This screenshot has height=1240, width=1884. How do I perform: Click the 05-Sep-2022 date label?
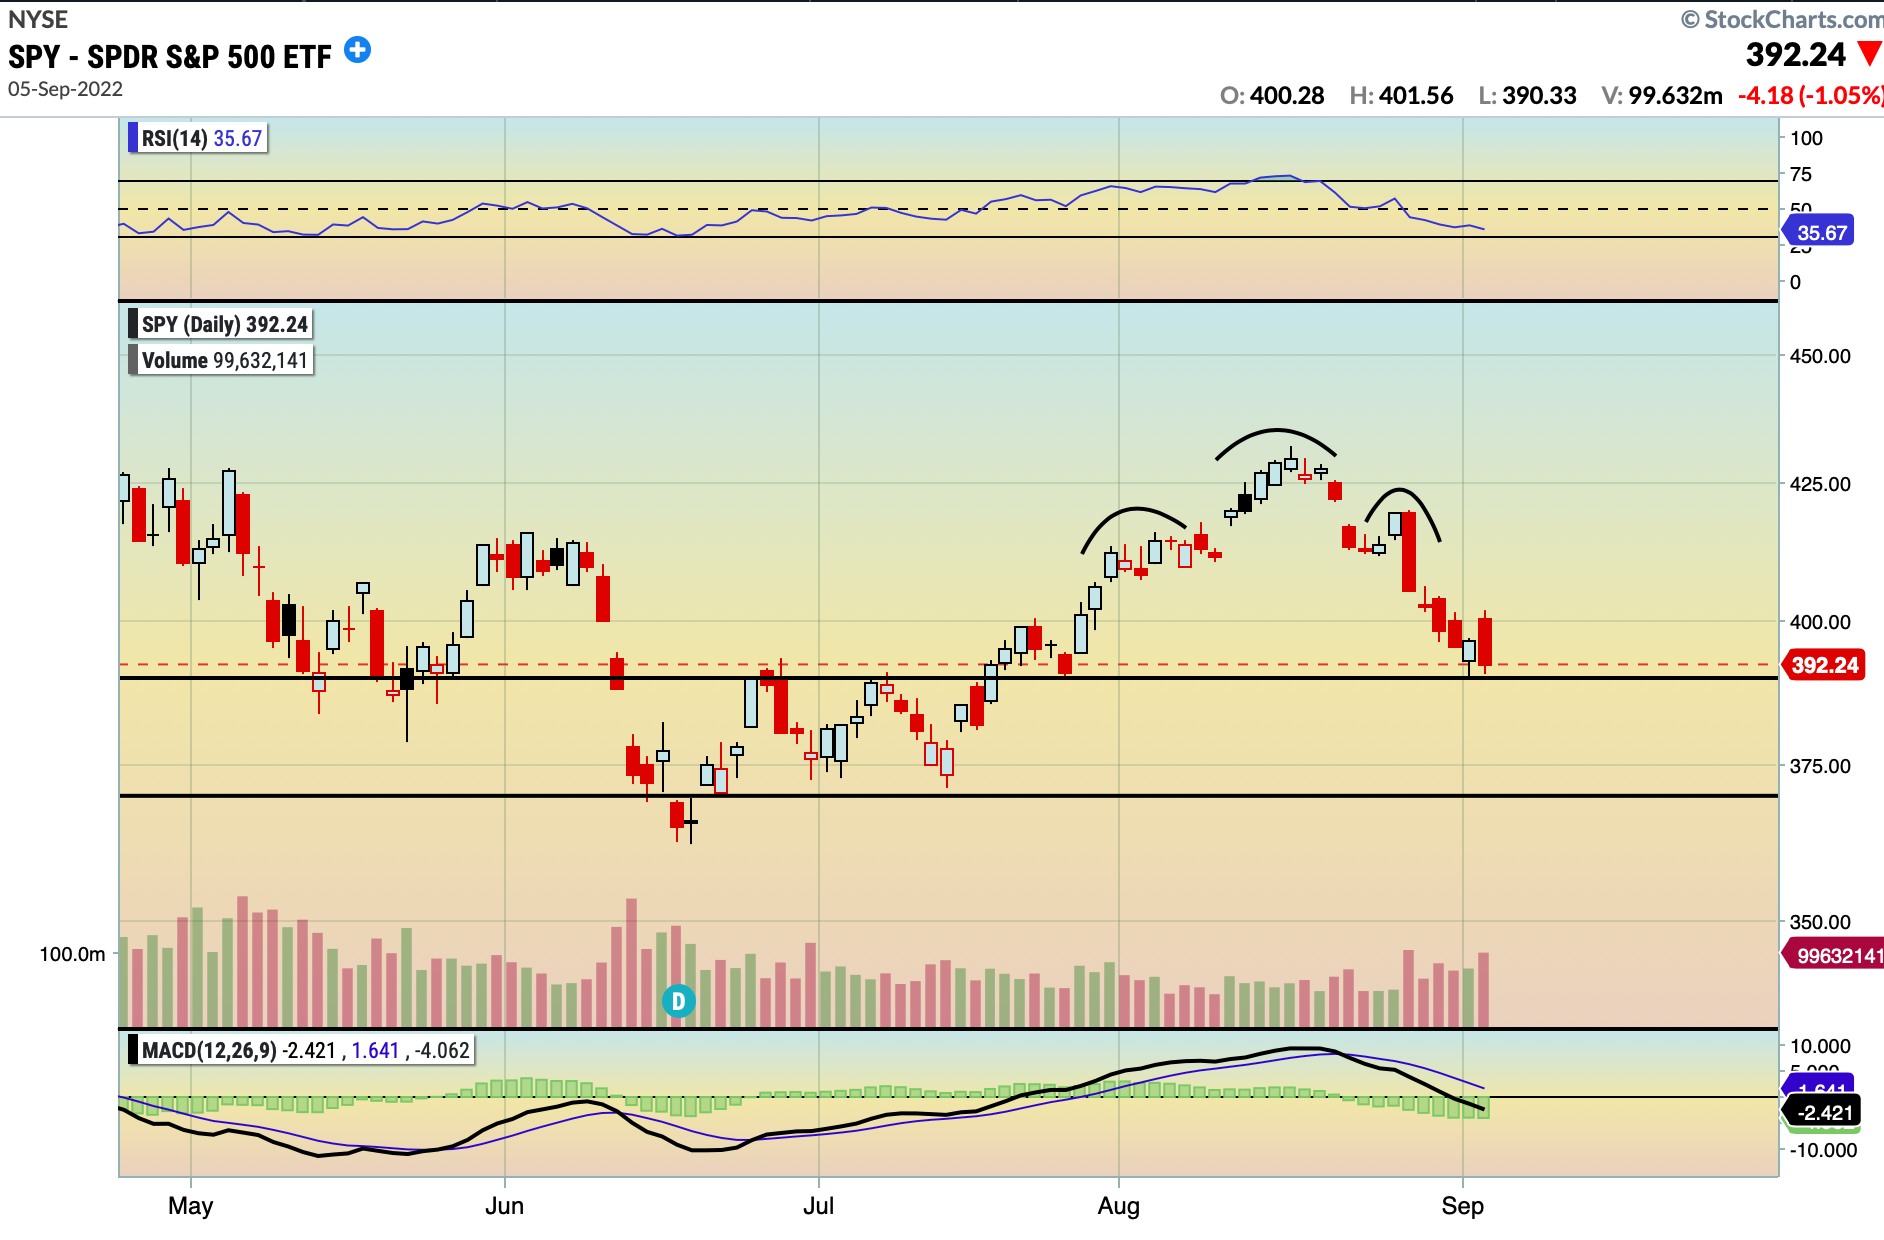point(64,89)
